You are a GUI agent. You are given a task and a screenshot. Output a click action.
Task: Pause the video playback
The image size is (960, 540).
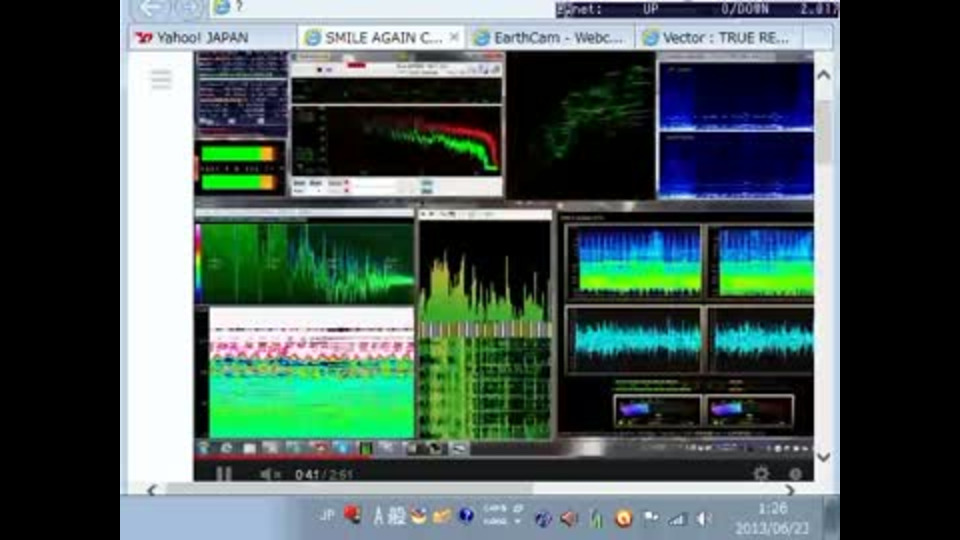tap(224, 474)
